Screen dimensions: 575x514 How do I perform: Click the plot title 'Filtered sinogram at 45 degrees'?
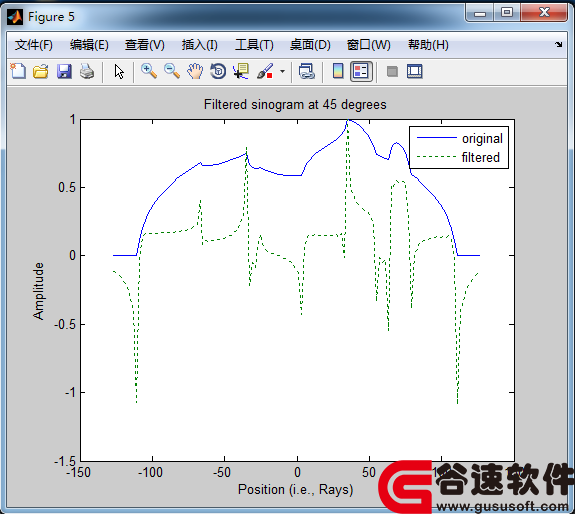pos(295,104)
